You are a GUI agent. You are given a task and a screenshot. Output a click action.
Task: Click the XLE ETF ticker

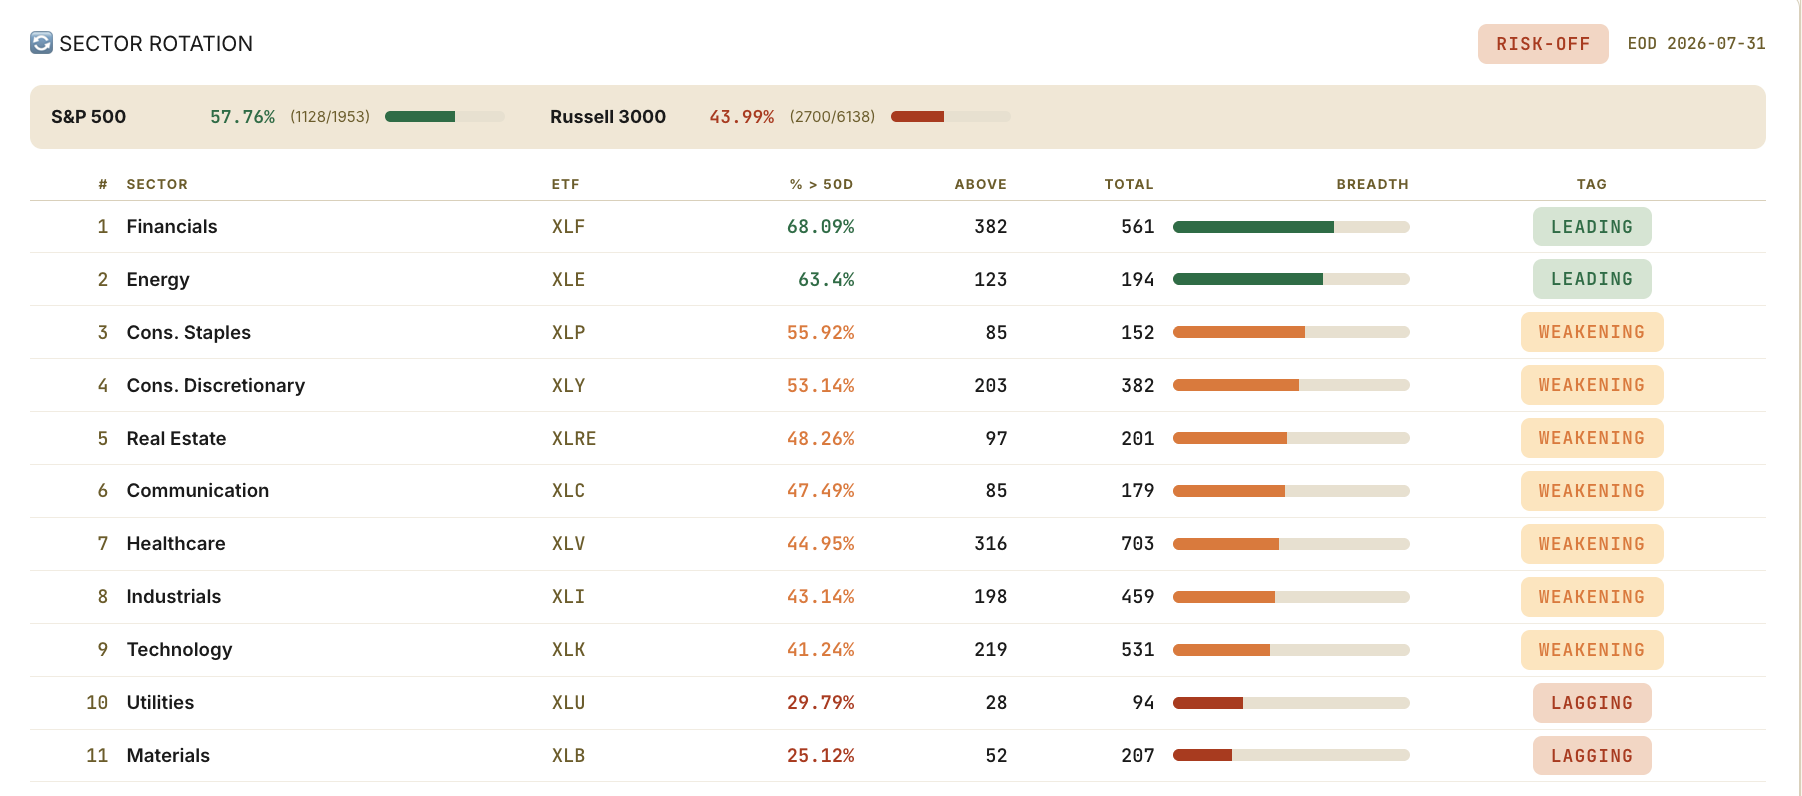tap(568, 280)
